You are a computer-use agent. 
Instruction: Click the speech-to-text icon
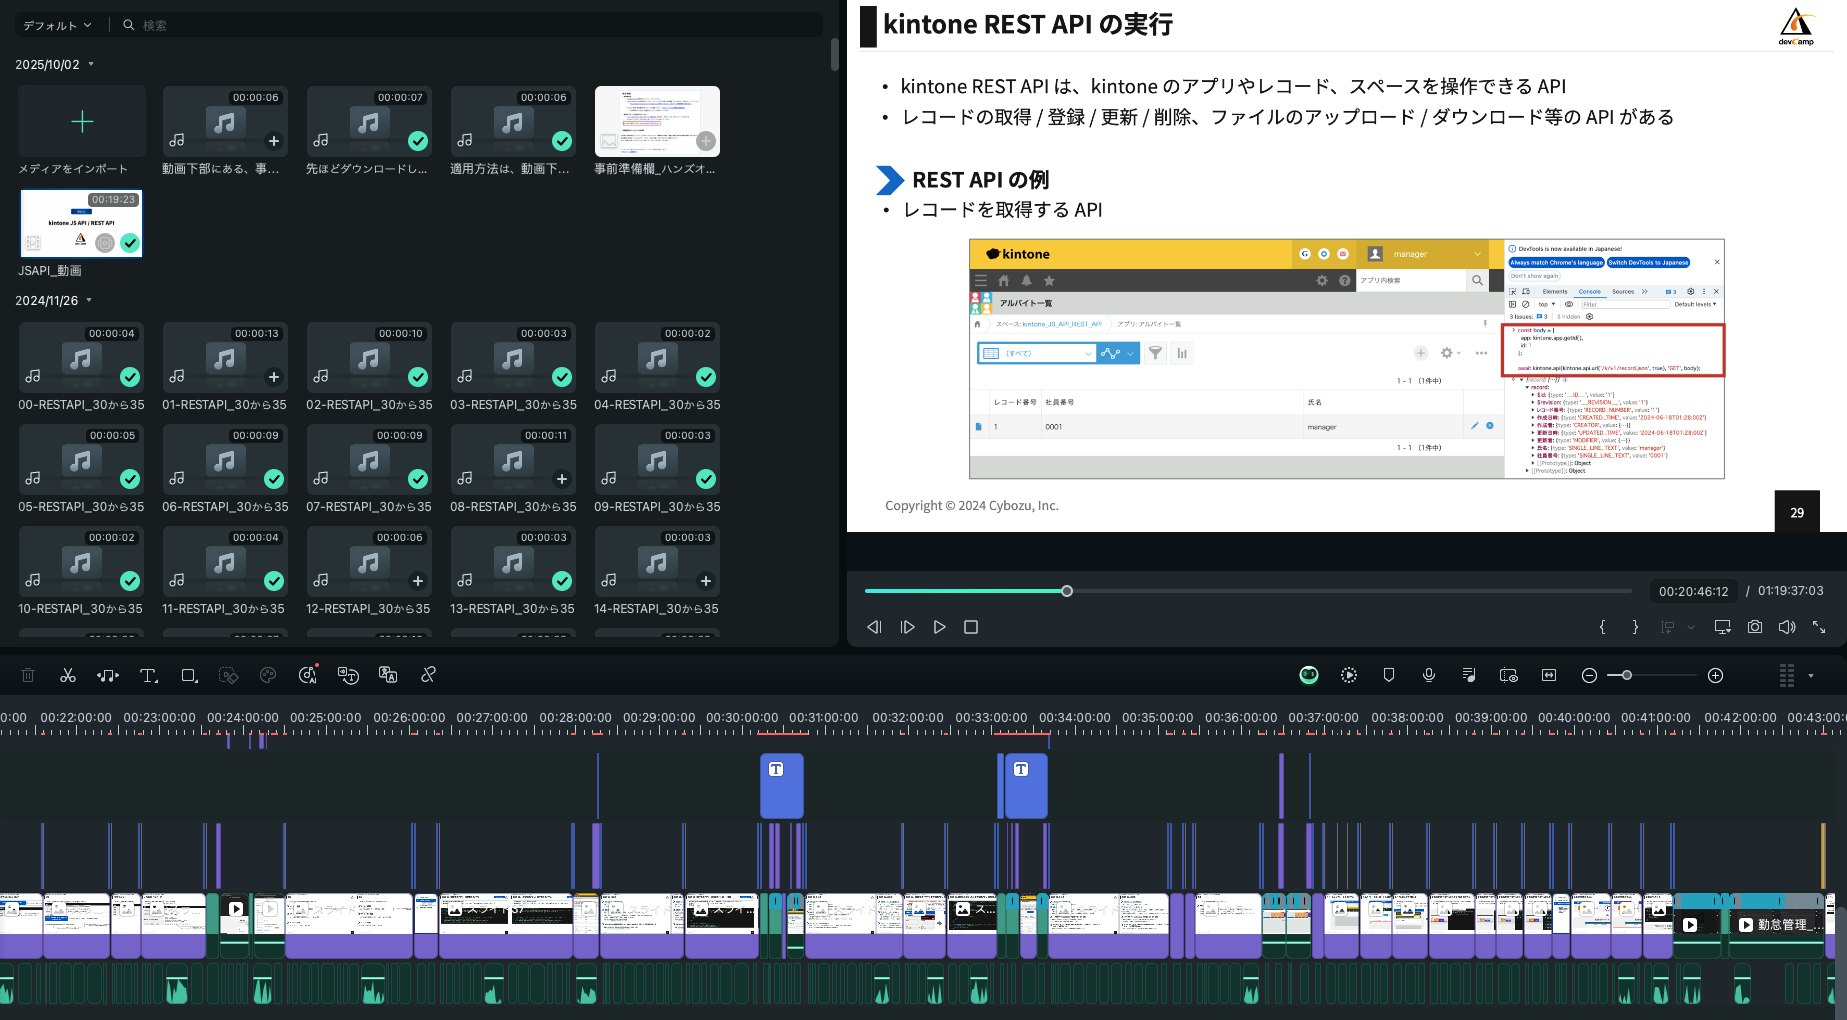coord(348,676)
